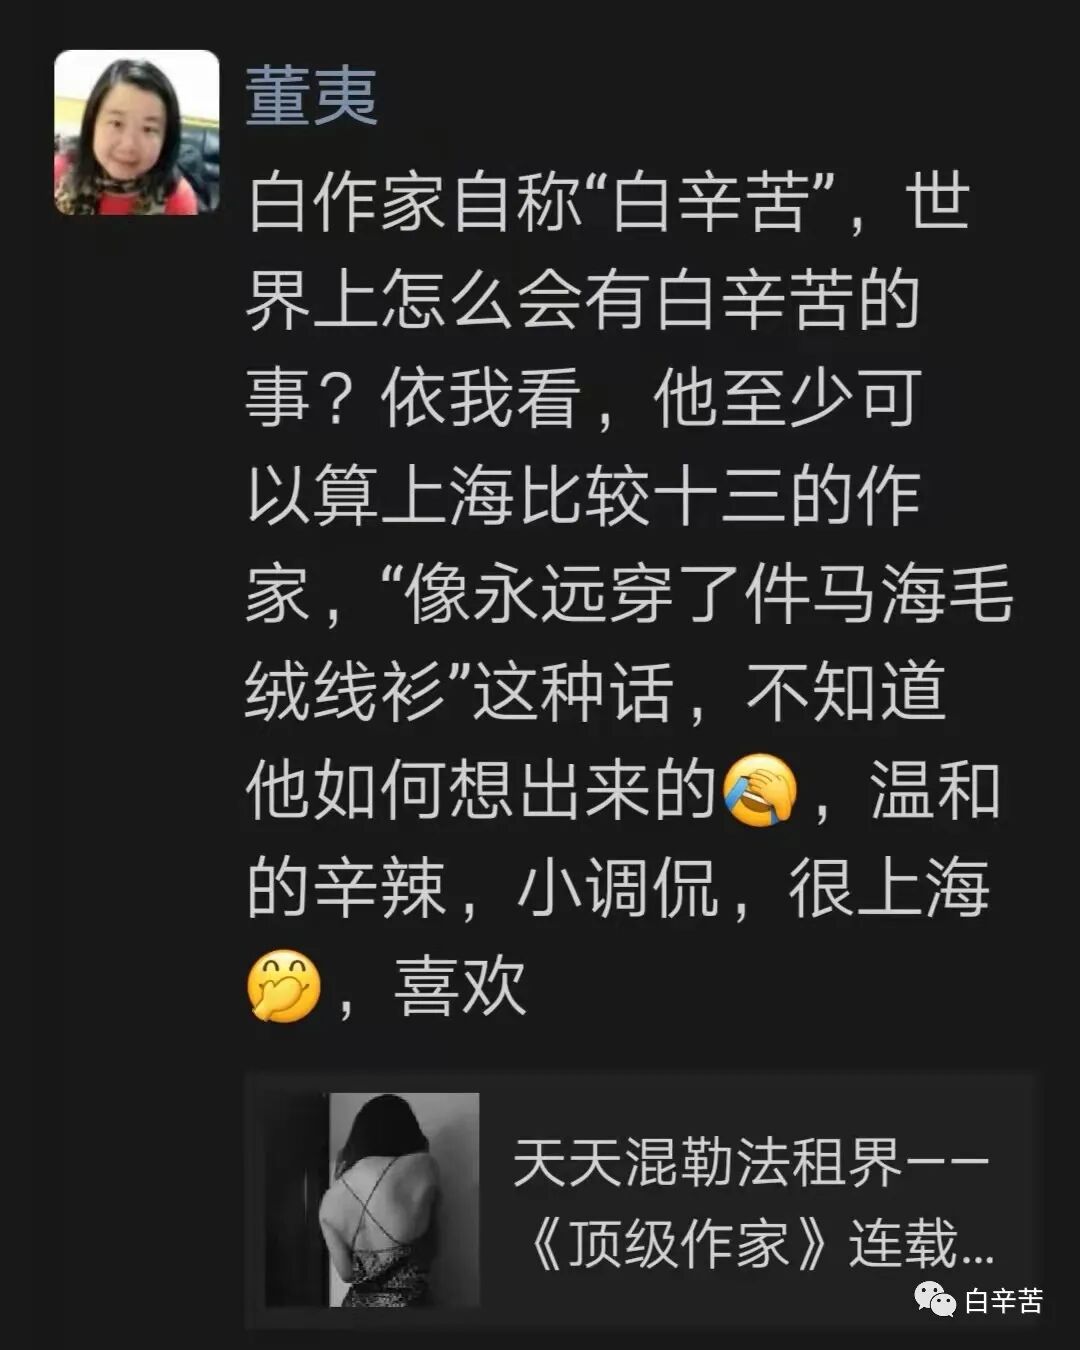Click the line 以算上海比较十三的作

coord(583,496)
